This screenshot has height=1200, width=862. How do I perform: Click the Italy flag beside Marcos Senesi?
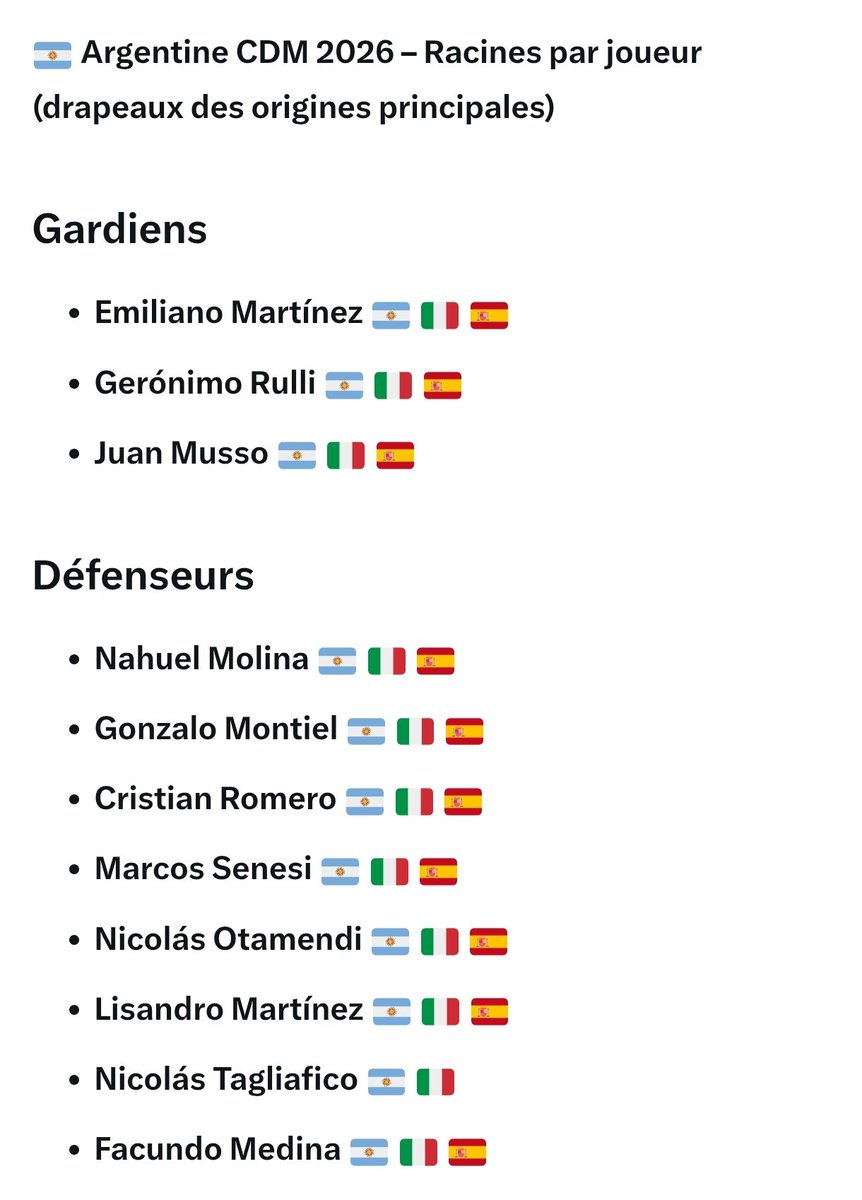click(389, 871)
